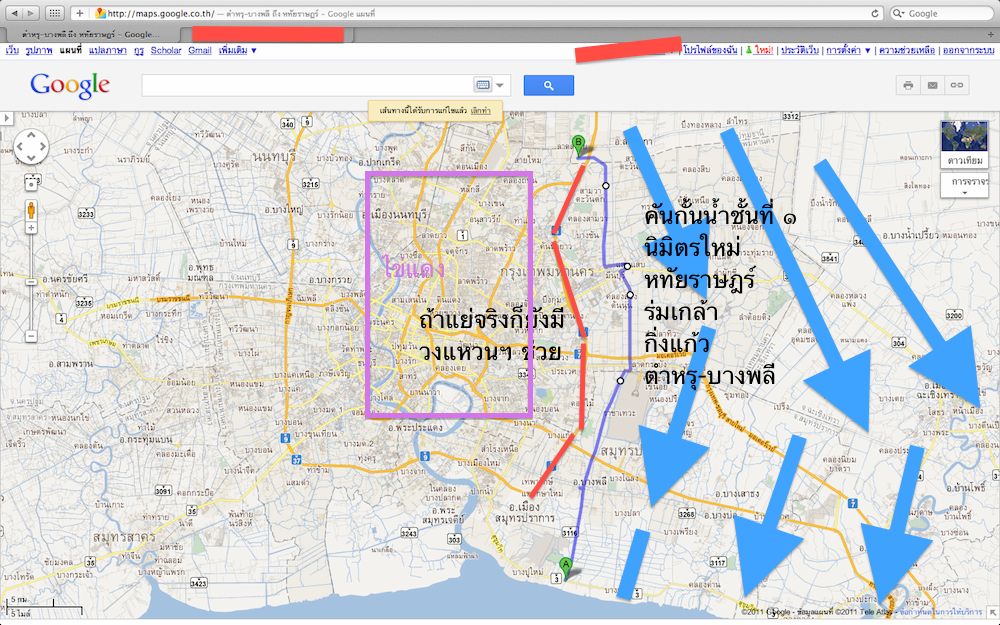Viewport: 1000px width, 625px height.
Task: Expand the เพิ่มเติม more menu
Action: pos(237,50)
